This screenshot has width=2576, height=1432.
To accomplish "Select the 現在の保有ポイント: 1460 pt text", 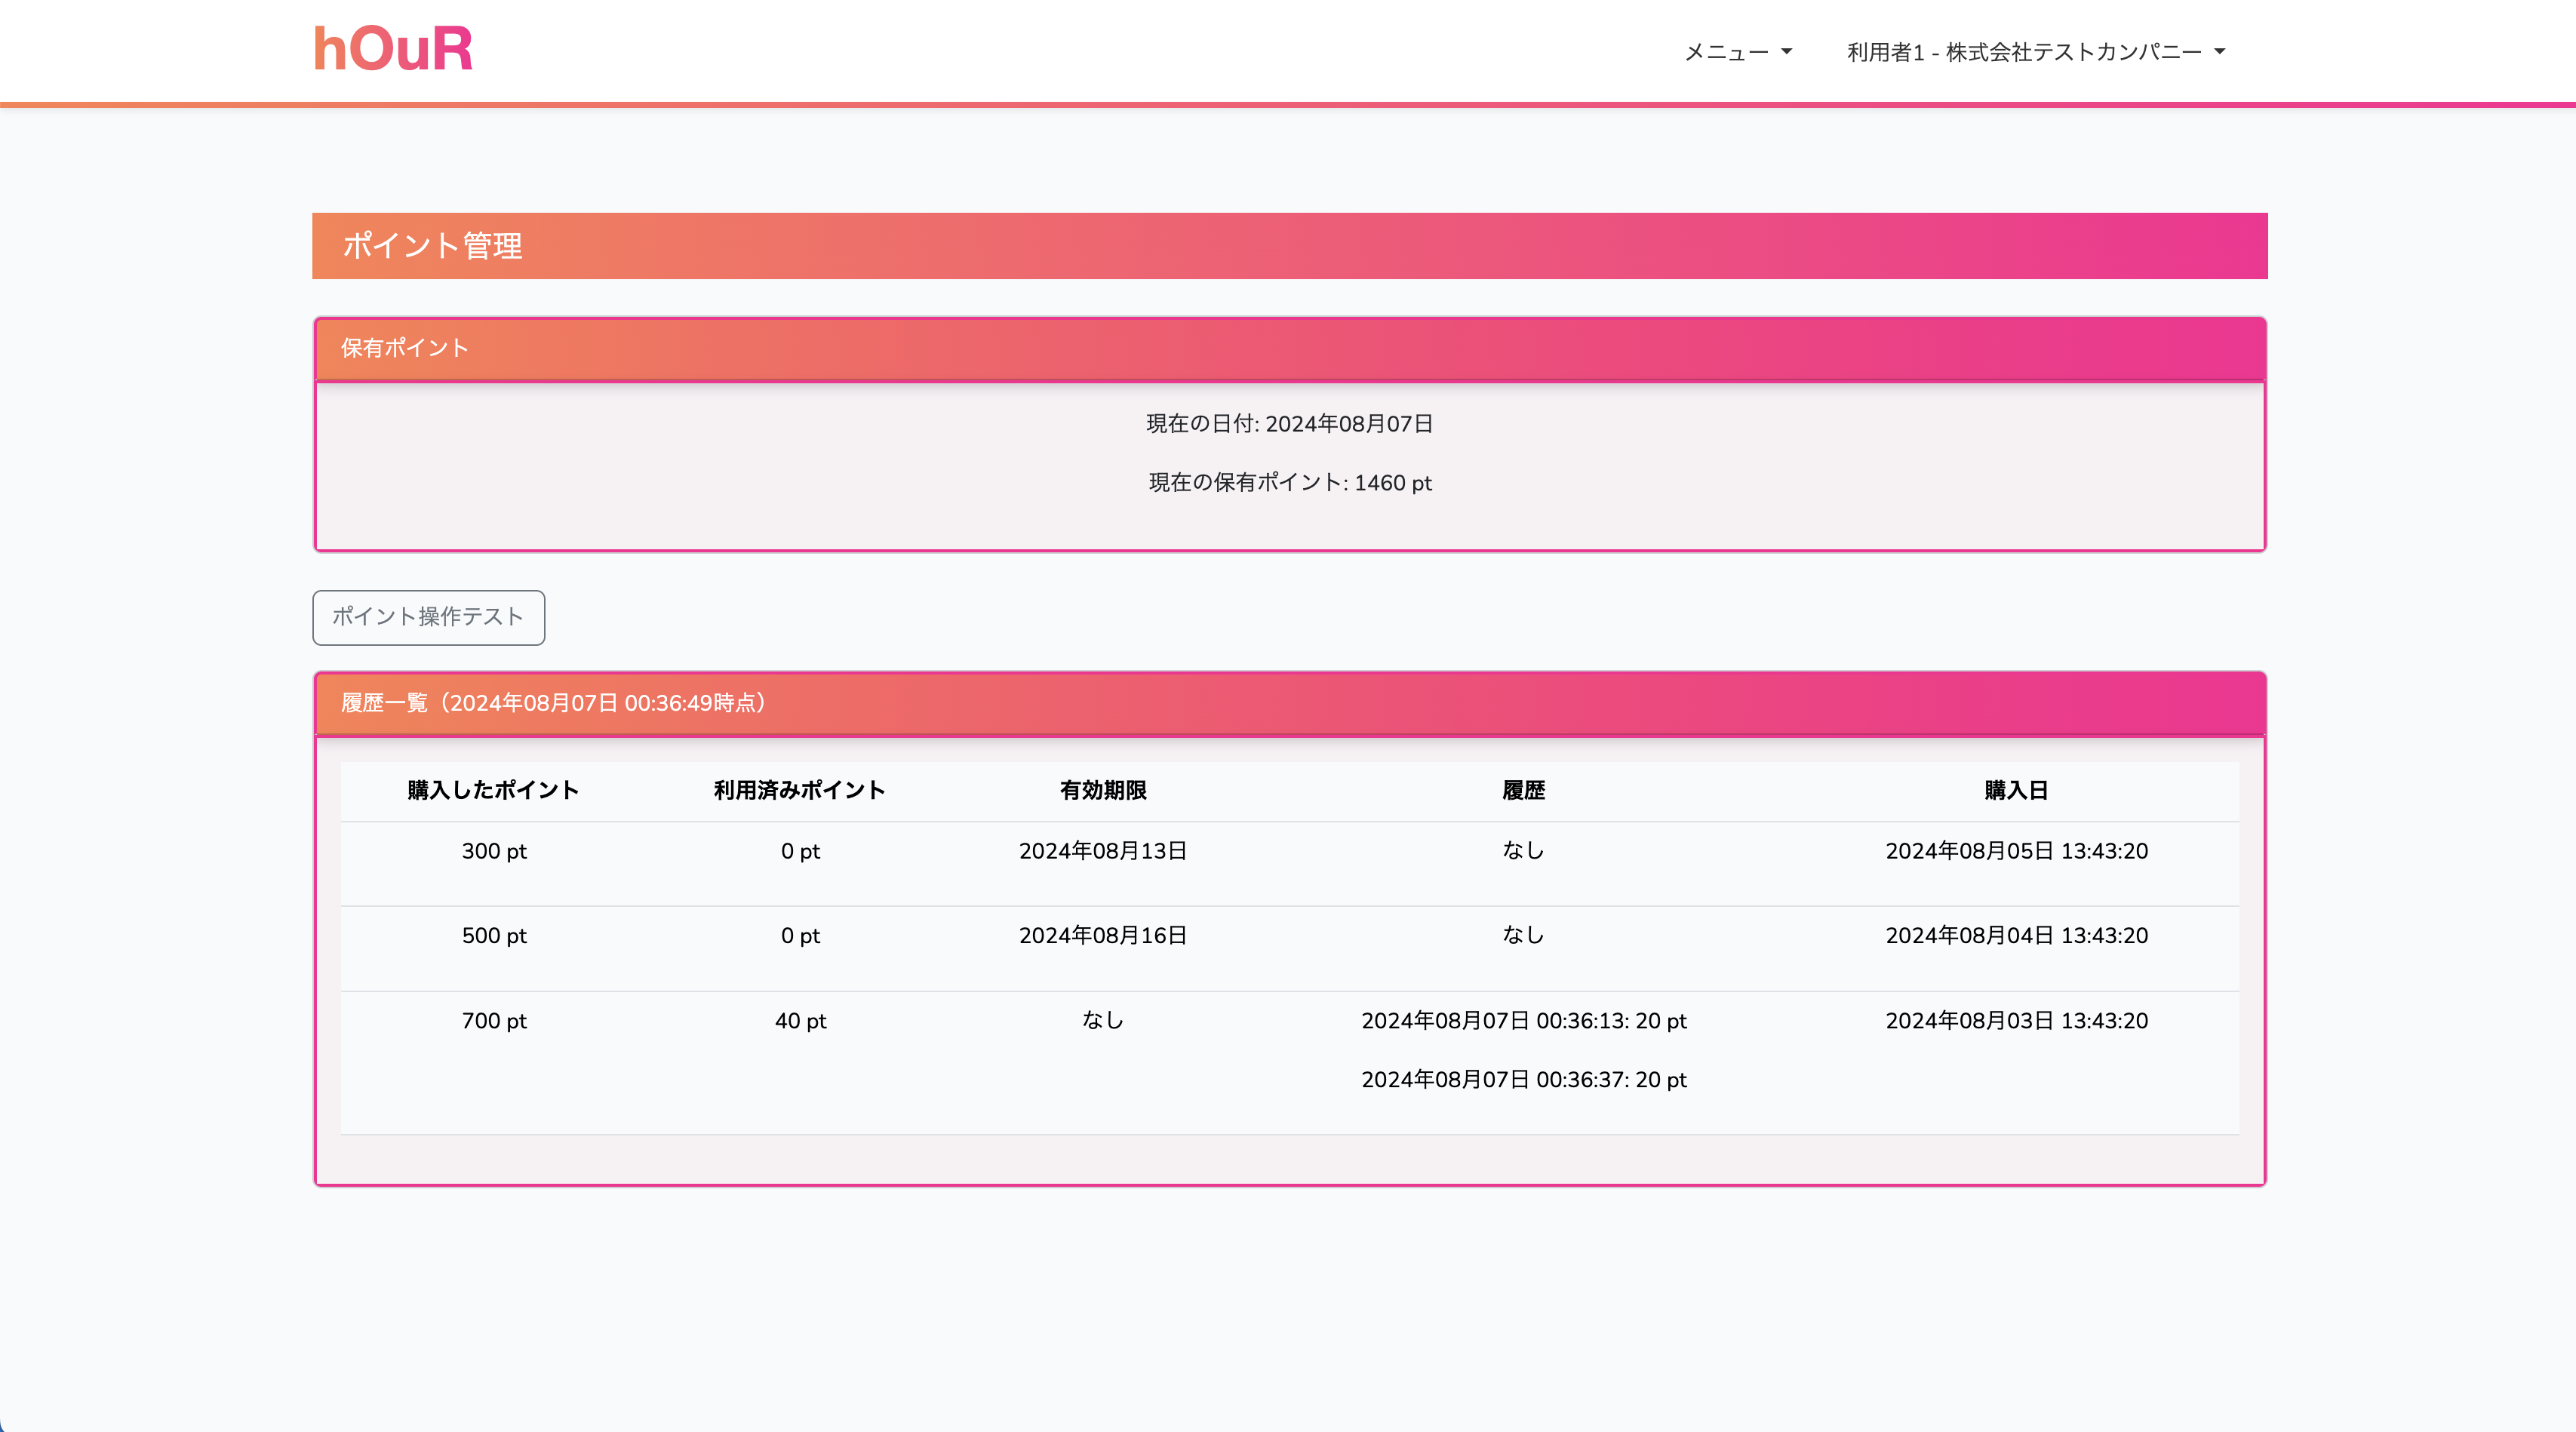I will (1290, 483).
